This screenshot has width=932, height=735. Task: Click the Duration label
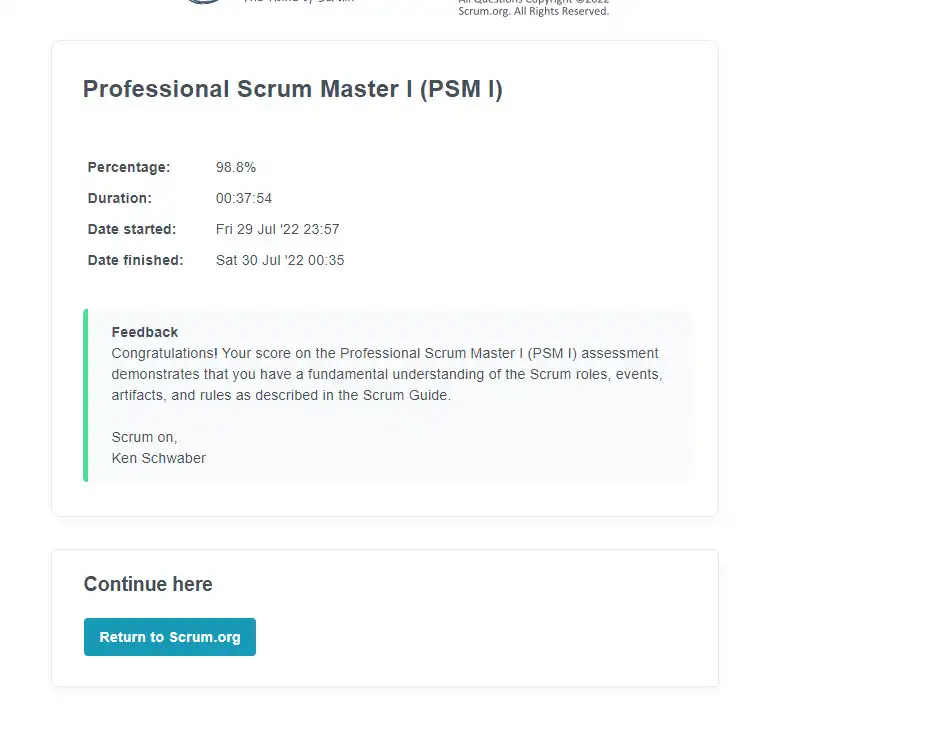point(119,198)
